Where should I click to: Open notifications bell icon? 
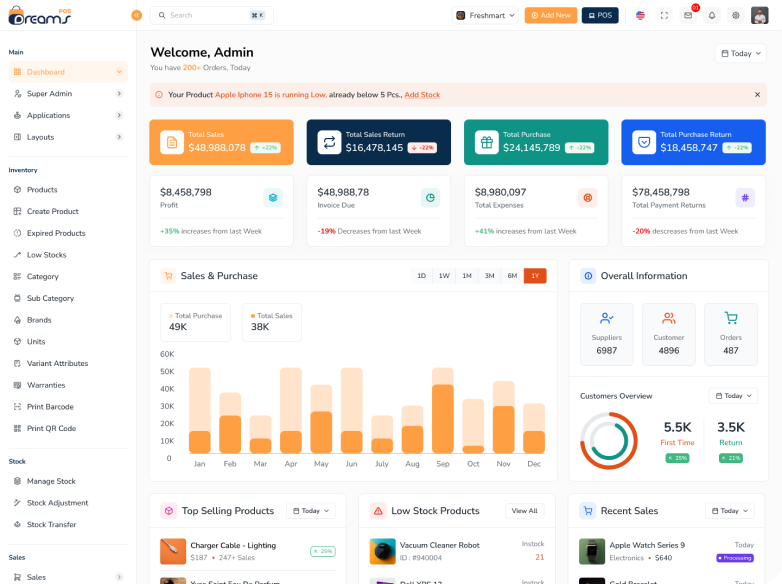coord(712,15)
